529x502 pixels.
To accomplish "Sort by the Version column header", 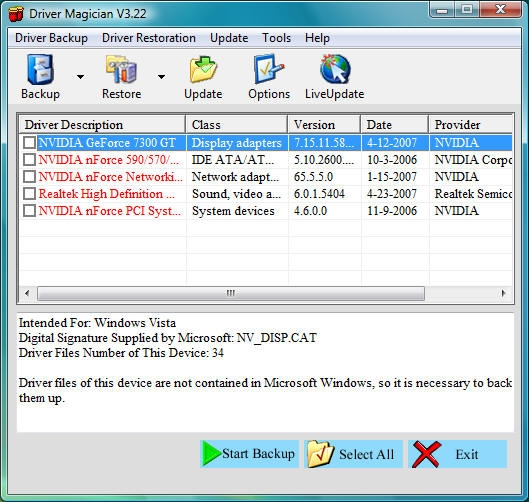I will point(324,125).
